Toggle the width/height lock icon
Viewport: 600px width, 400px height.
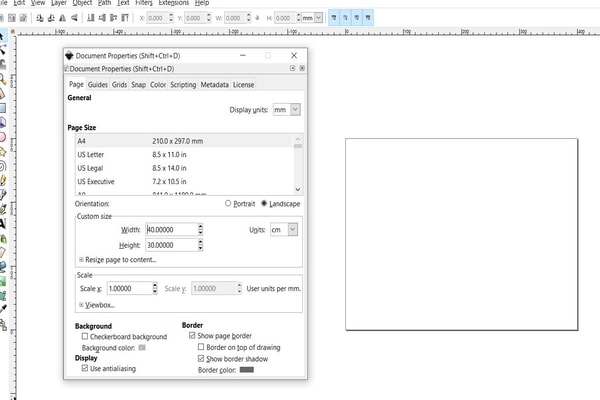point(257,18)
